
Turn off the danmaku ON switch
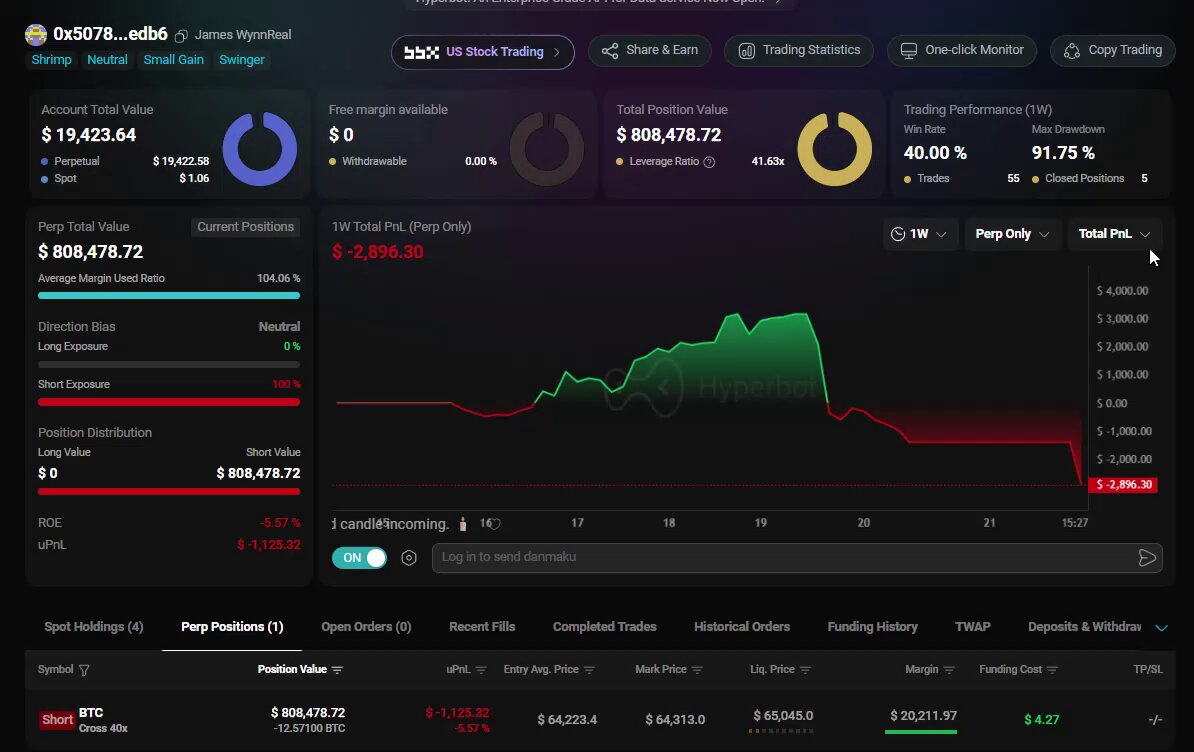coord(359,558)
